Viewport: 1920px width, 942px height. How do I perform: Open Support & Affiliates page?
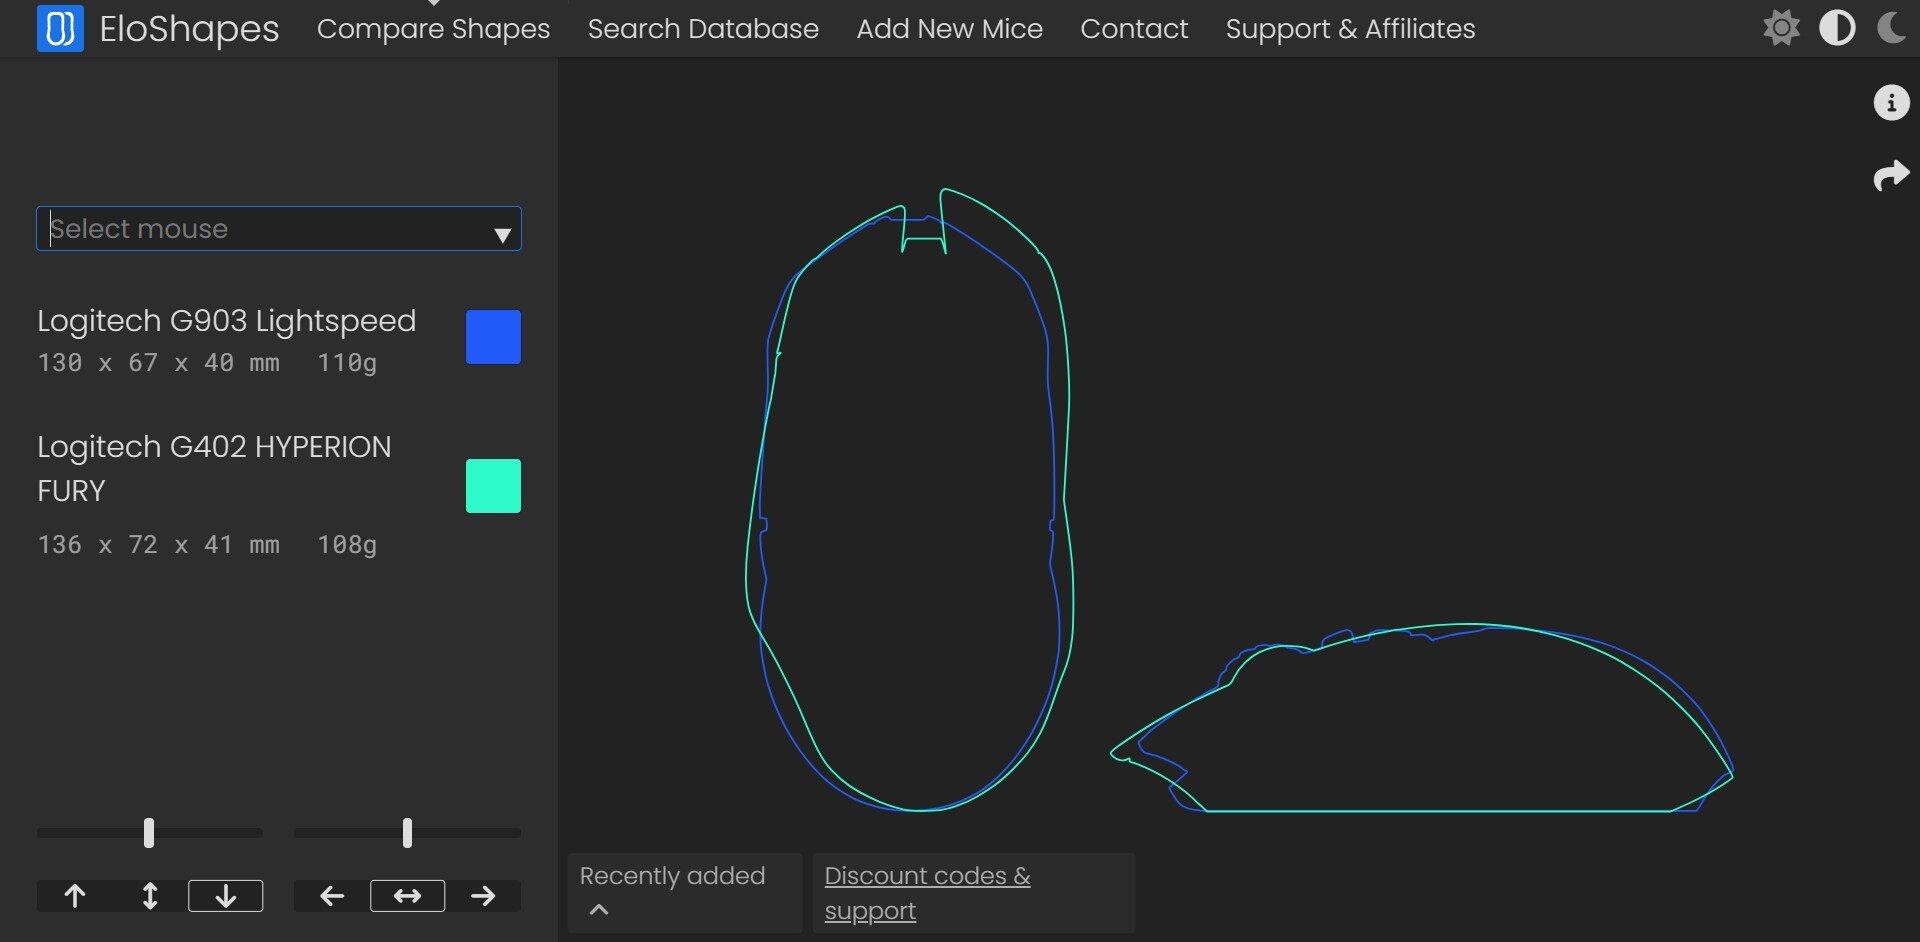1350,29
